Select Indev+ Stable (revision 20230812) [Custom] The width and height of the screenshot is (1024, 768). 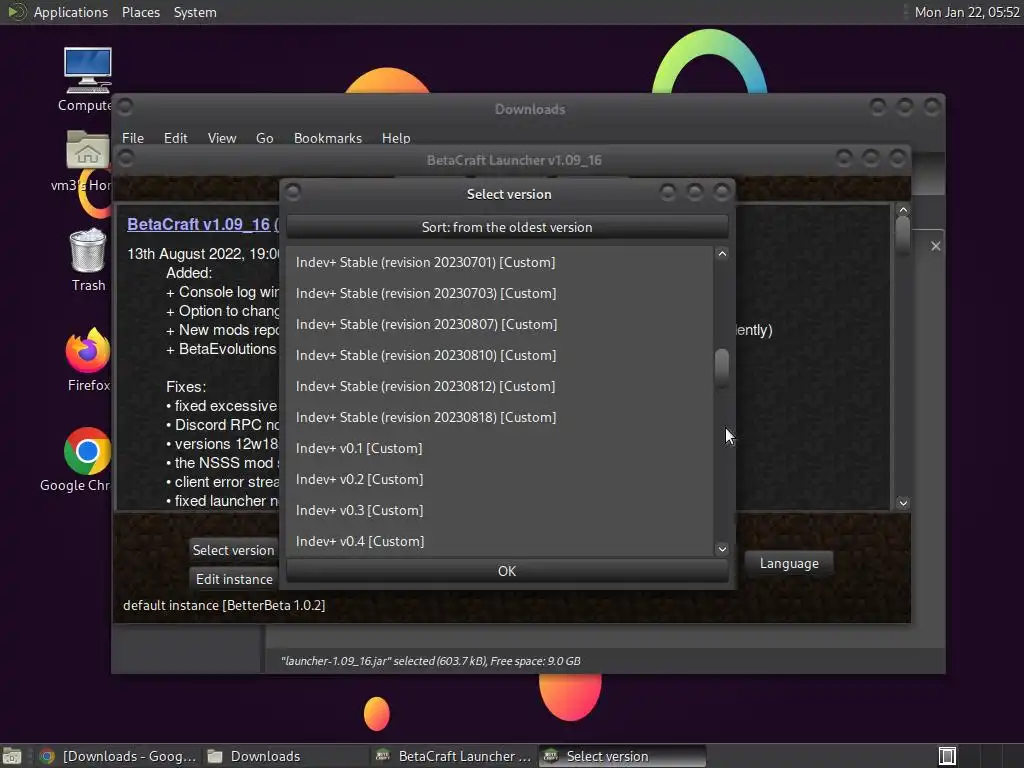500,386
